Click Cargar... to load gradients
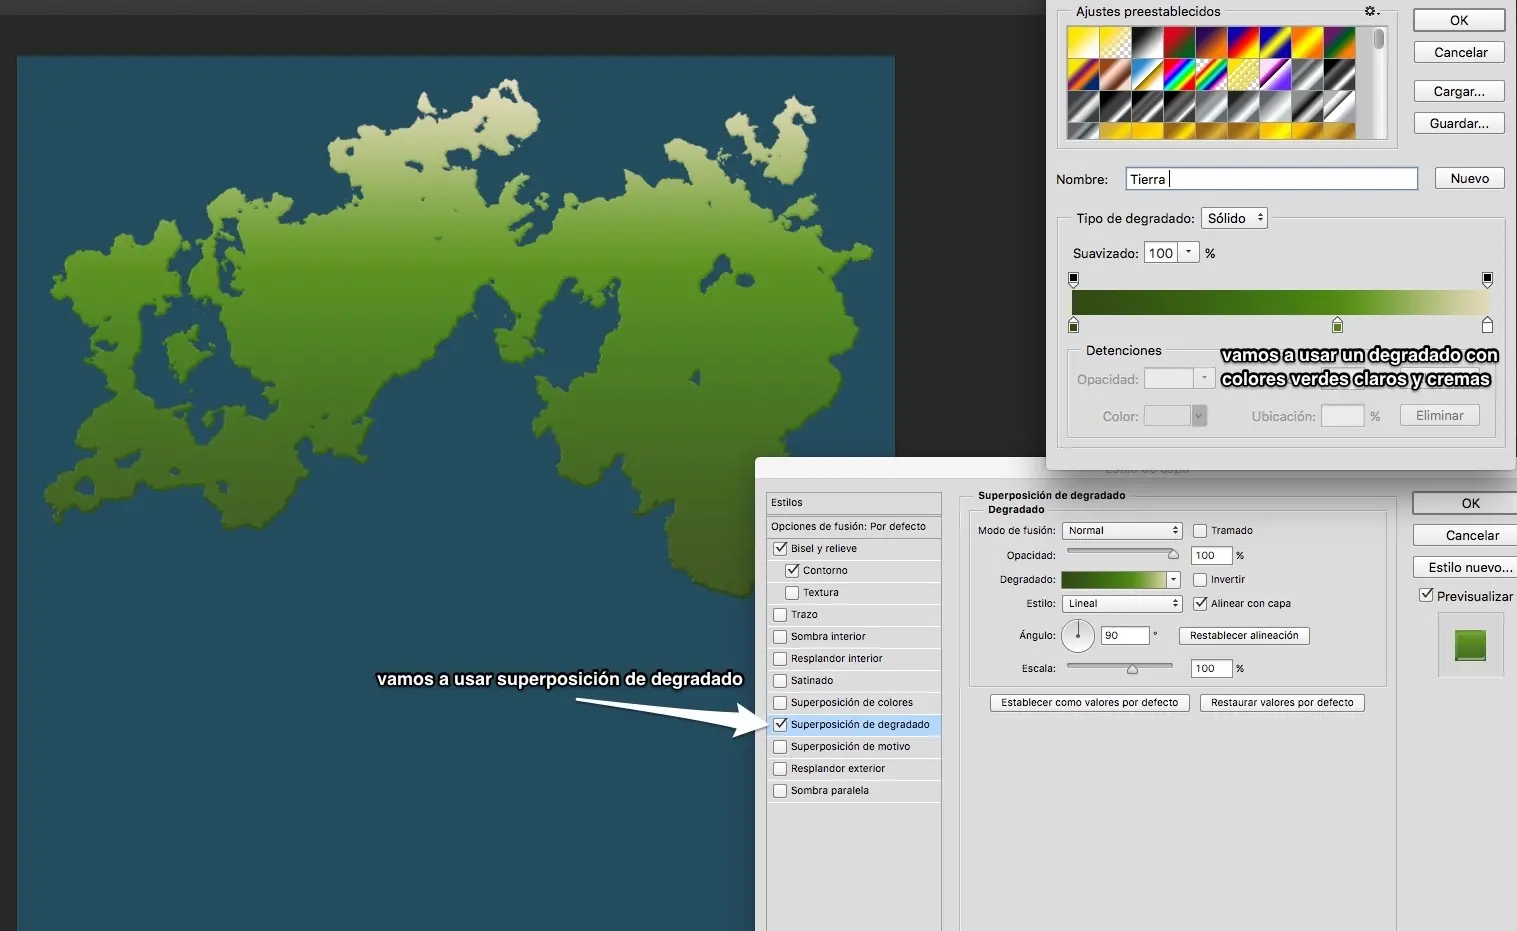Viewport: 1517px width, 931px height. [1459, 91]
